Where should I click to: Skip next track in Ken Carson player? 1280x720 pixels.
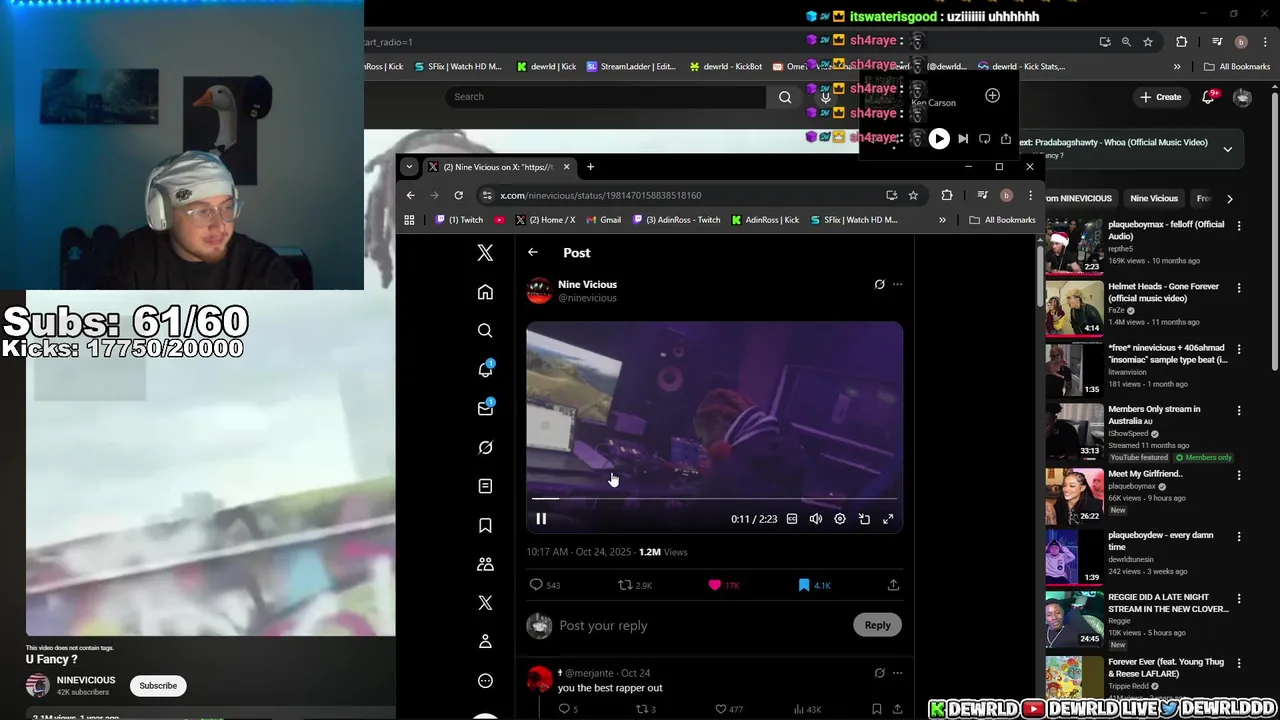(963, 139)
